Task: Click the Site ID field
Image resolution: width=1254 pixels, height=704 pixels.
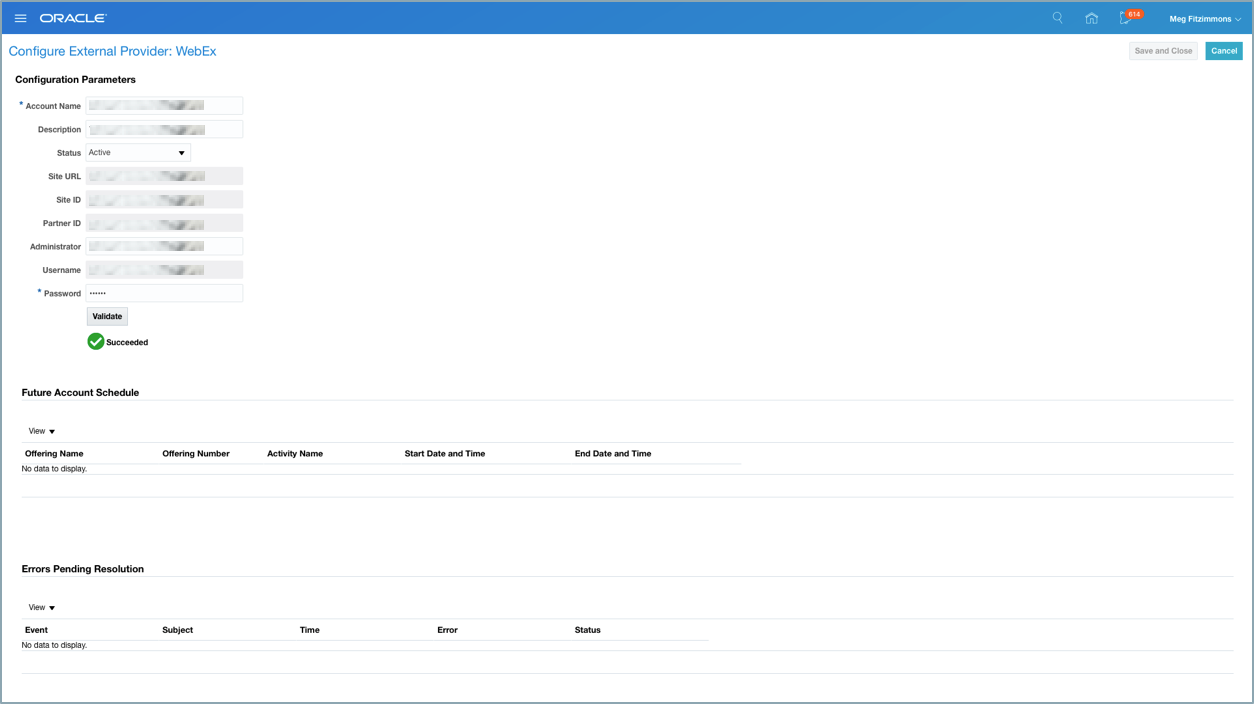Action: point(164,200)
